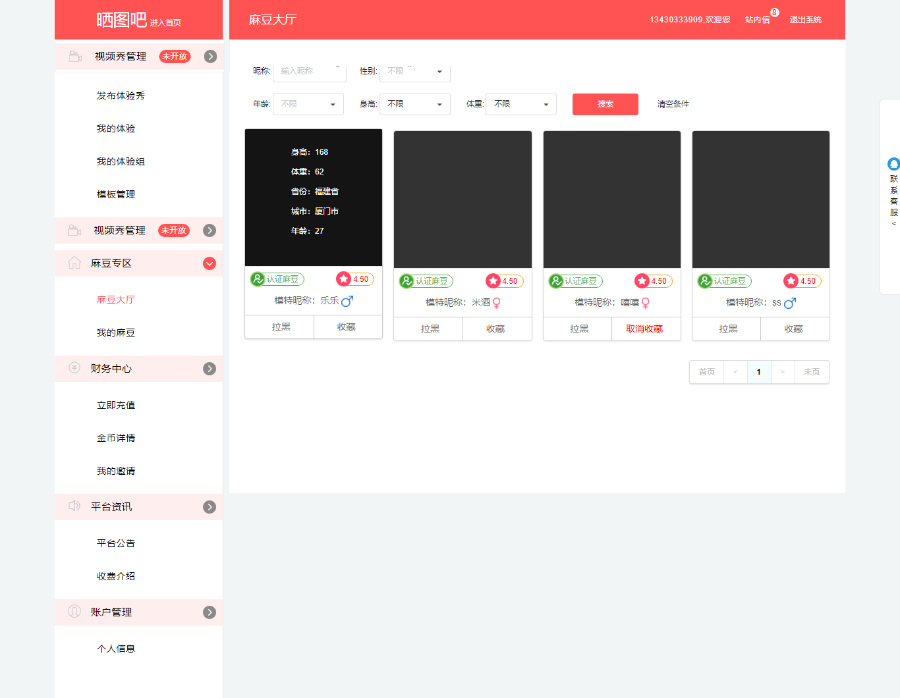
Task: Click the speaker icon beside 平台资讯
Action: [74, 506]
